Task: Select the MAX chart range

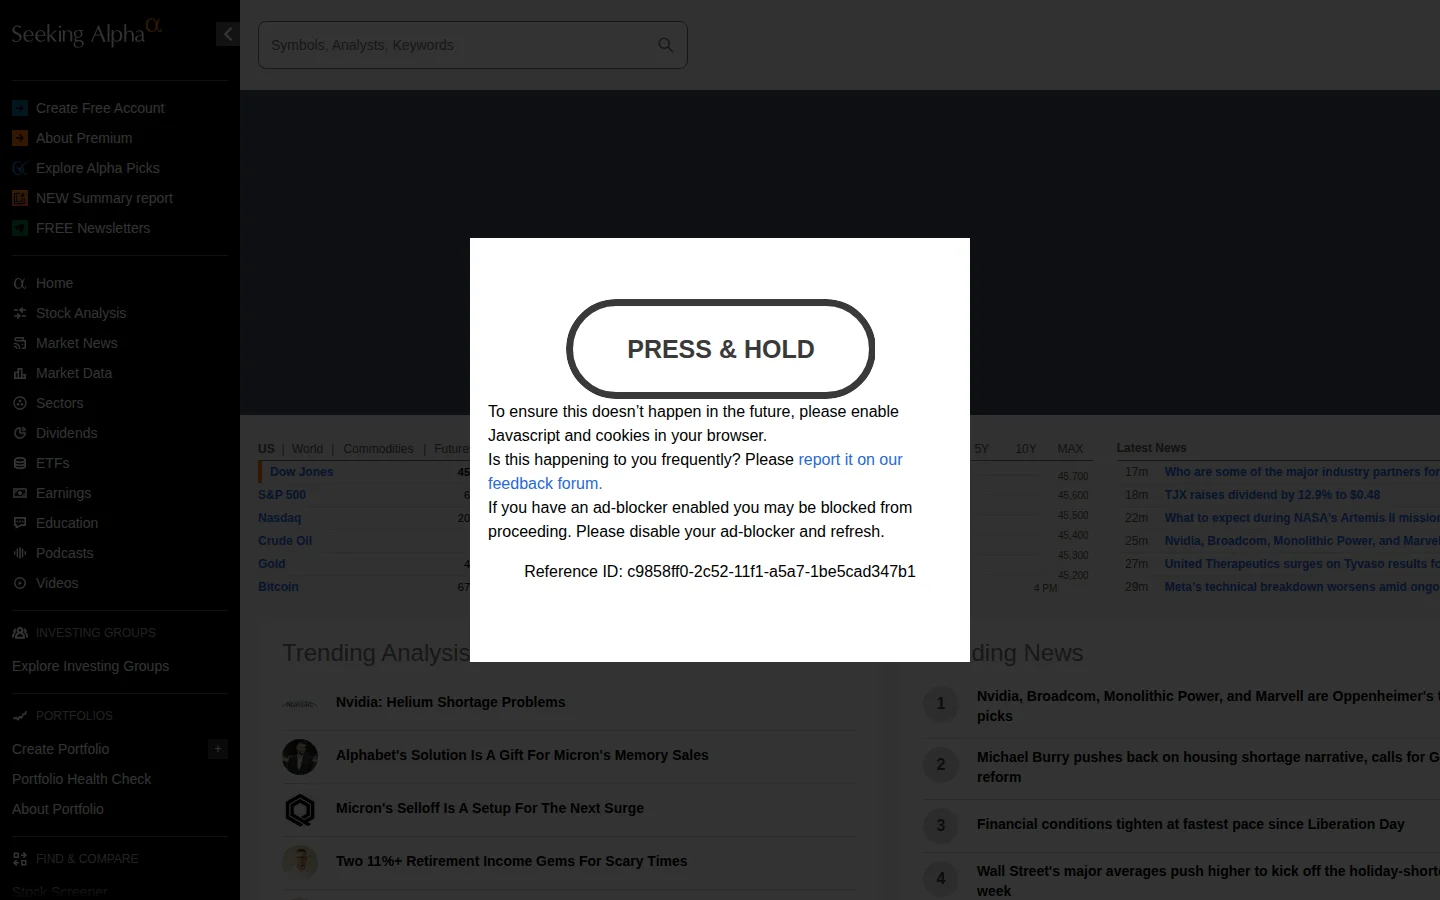Action: click(x=1070, y=449)
